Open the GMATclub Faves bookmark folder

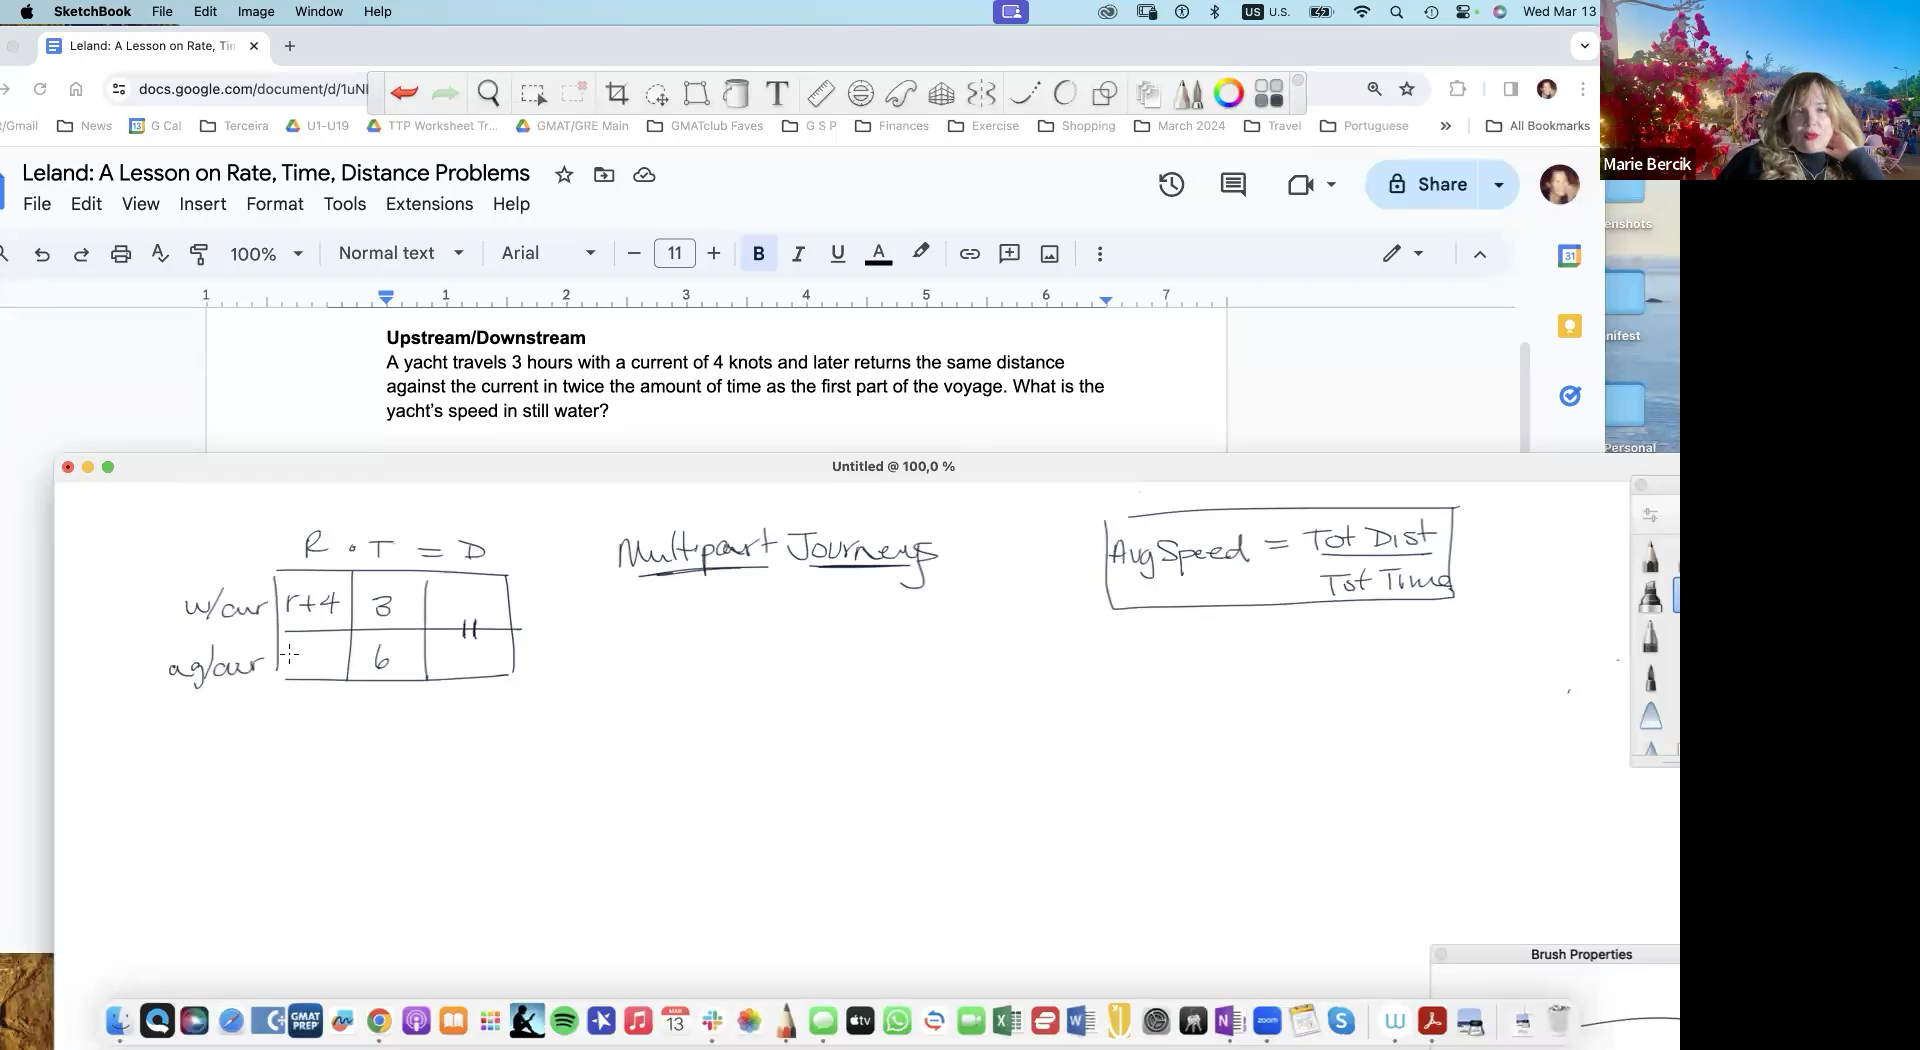pyautogui.click(x=705, y=126)
